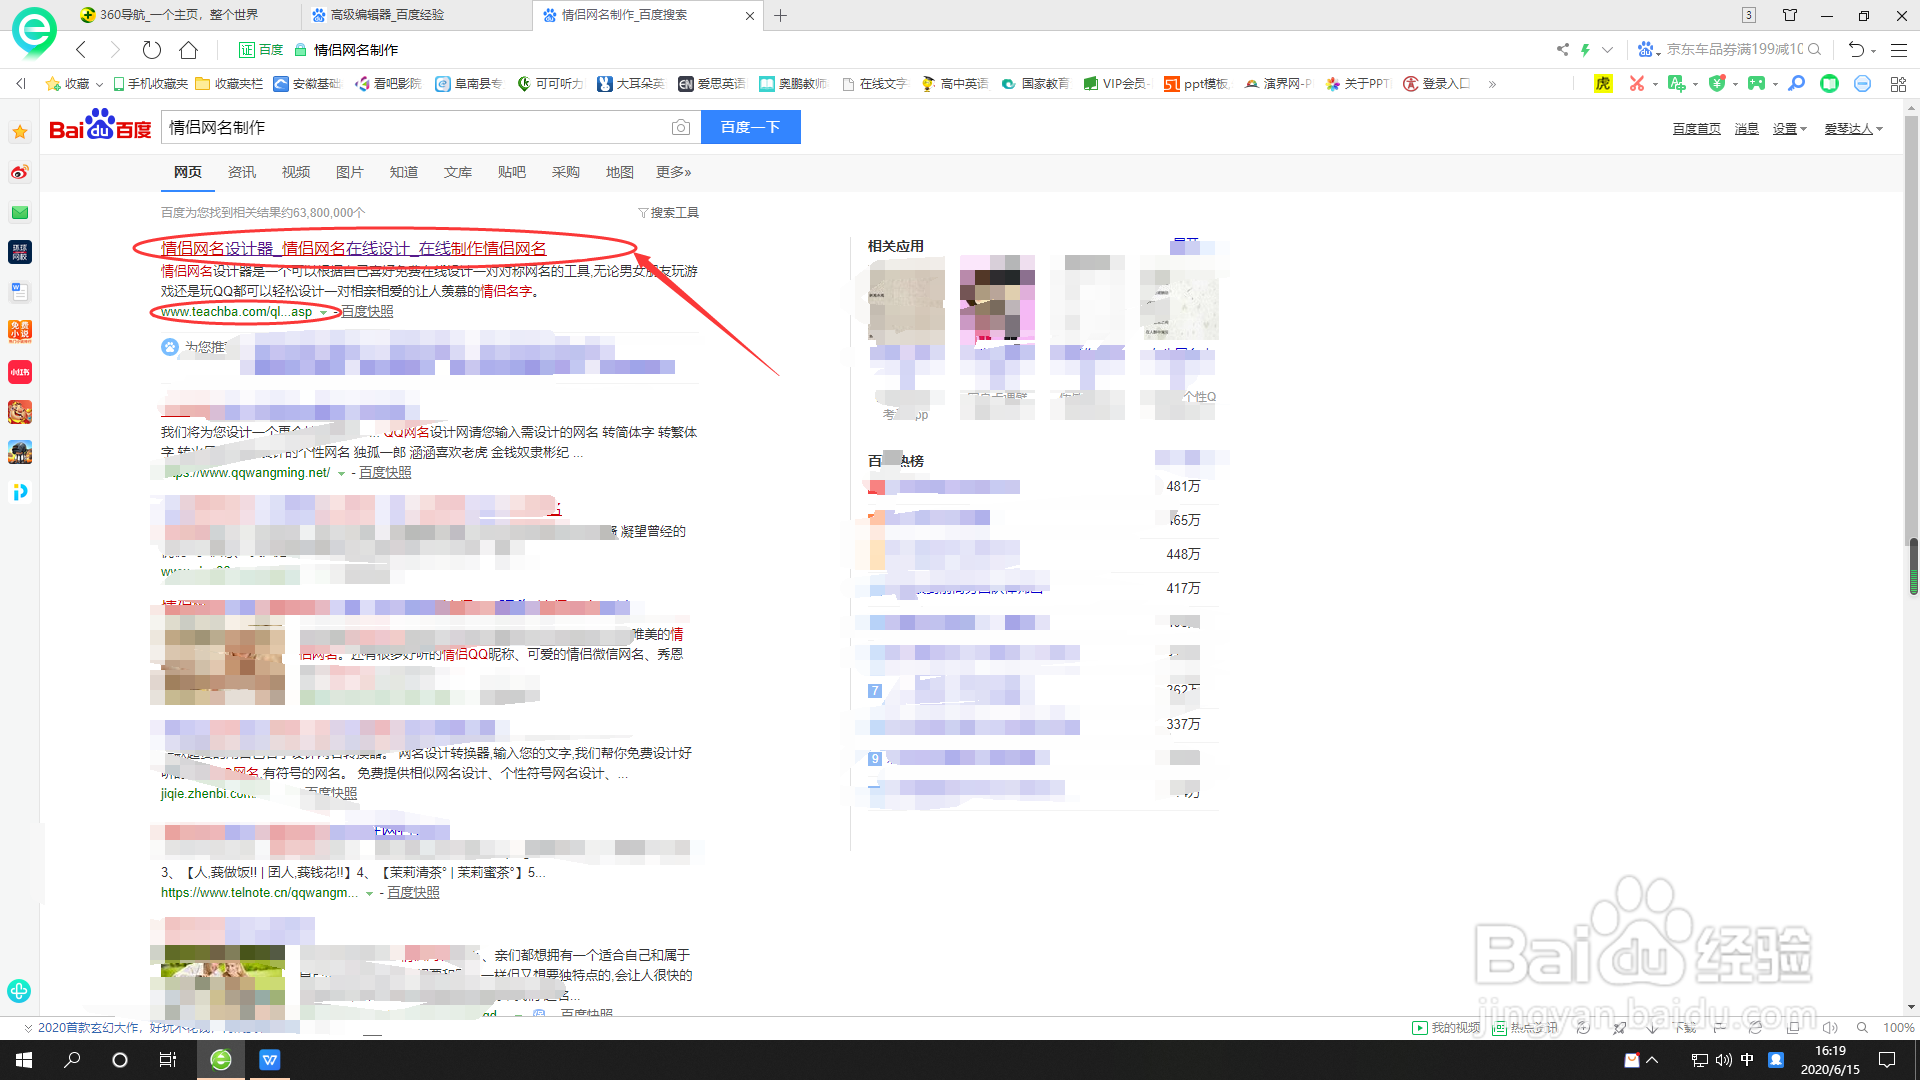Click the volume icon in the system tray
Viewport: 1920px width, 1080px height.
(x=1723, y=1060)
